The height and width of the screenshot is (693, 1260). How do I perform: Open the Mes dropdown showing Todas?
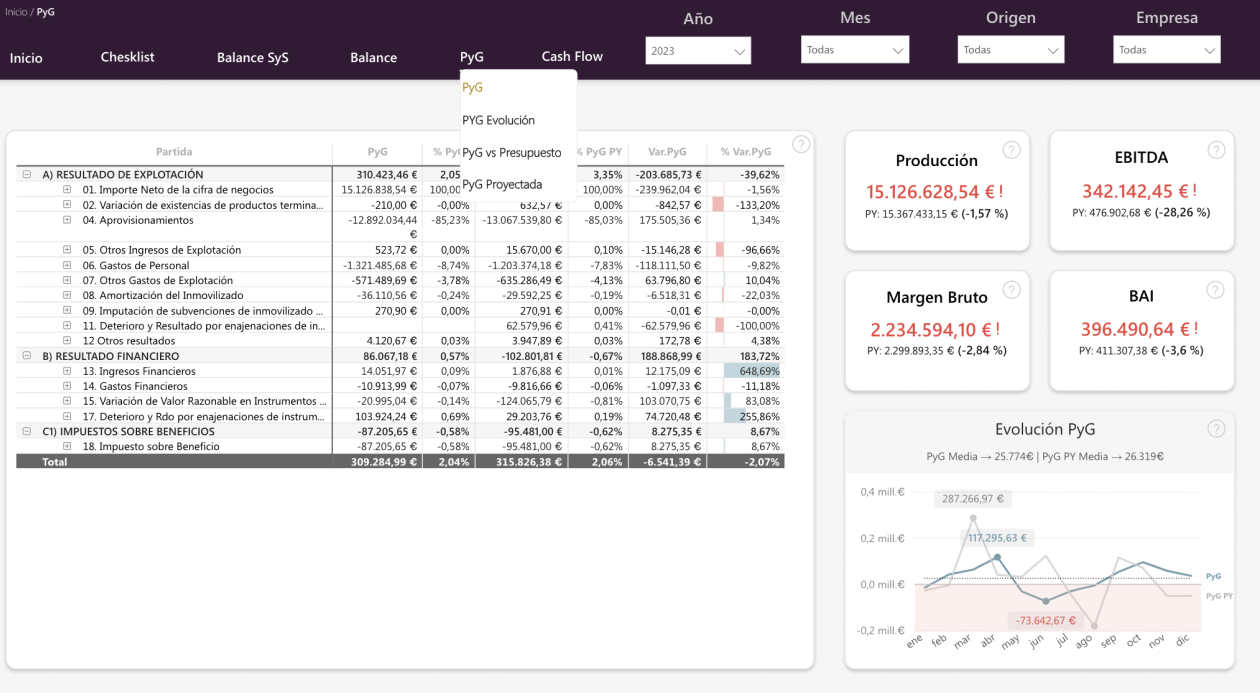coord(855,48)
